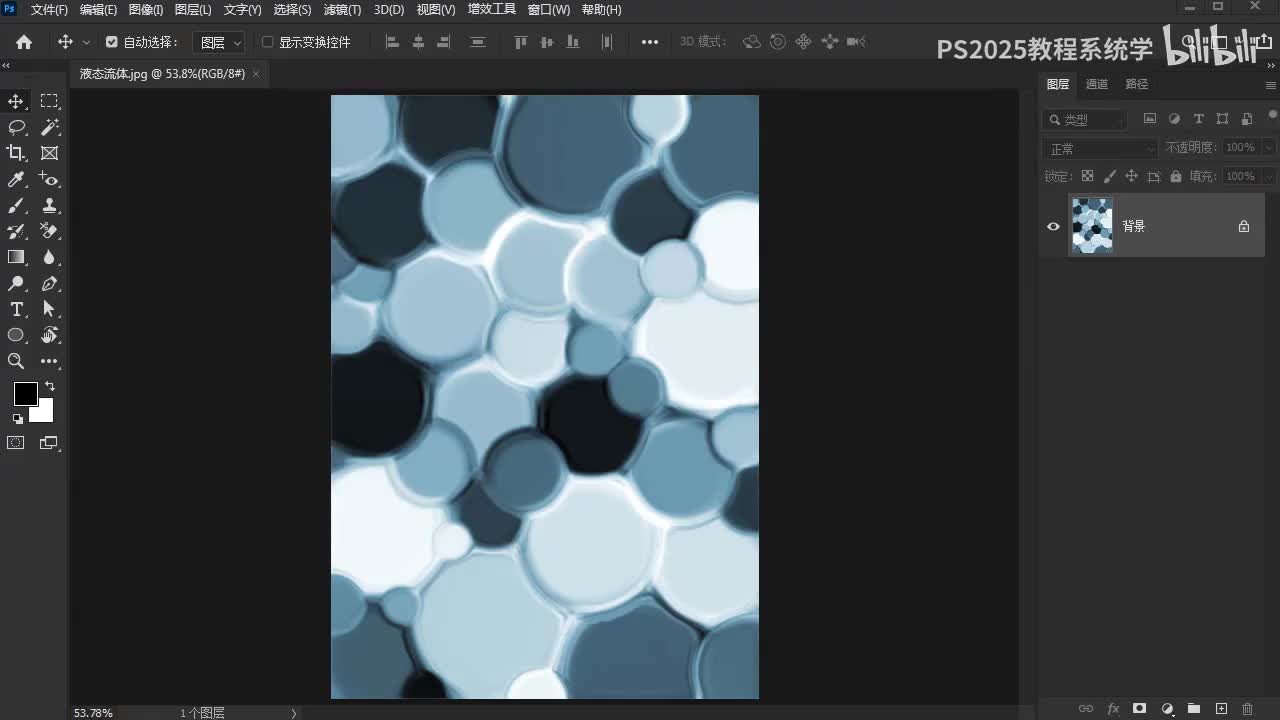
Task: Add a layer mask
Action: (x=1139, y=709)
